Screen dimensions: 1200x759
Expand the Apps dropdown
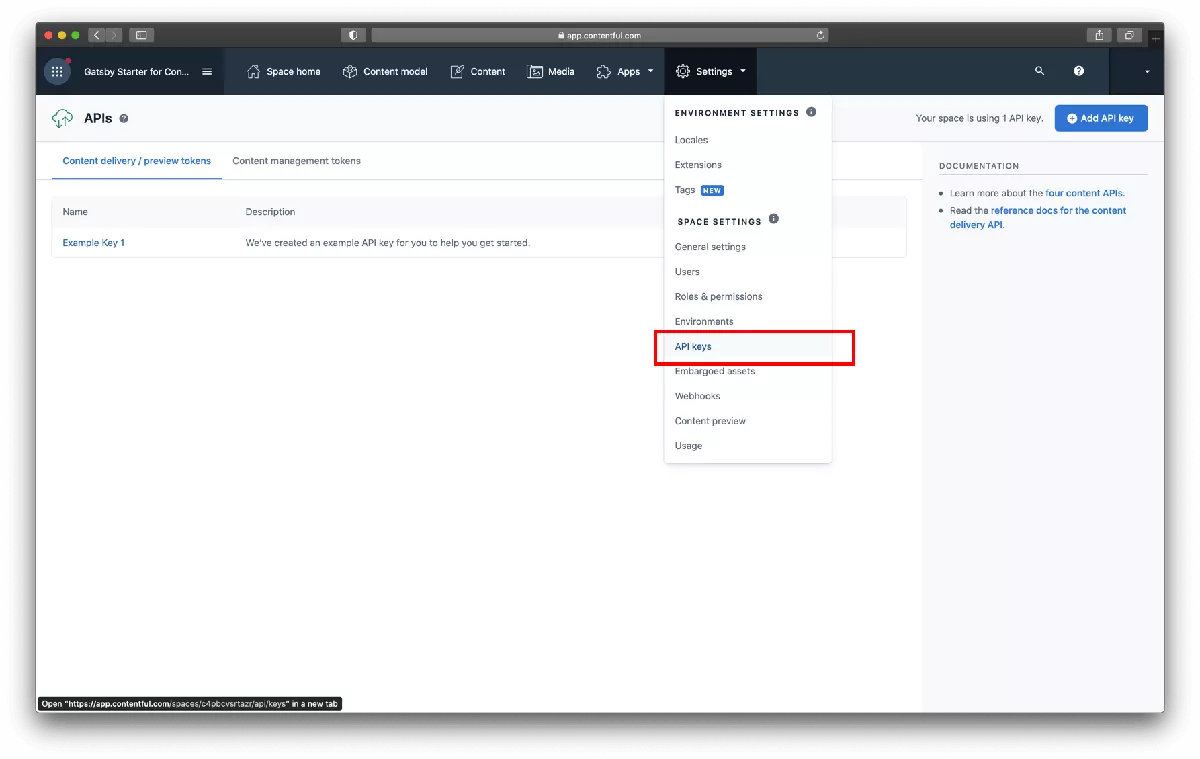(625, 72)
